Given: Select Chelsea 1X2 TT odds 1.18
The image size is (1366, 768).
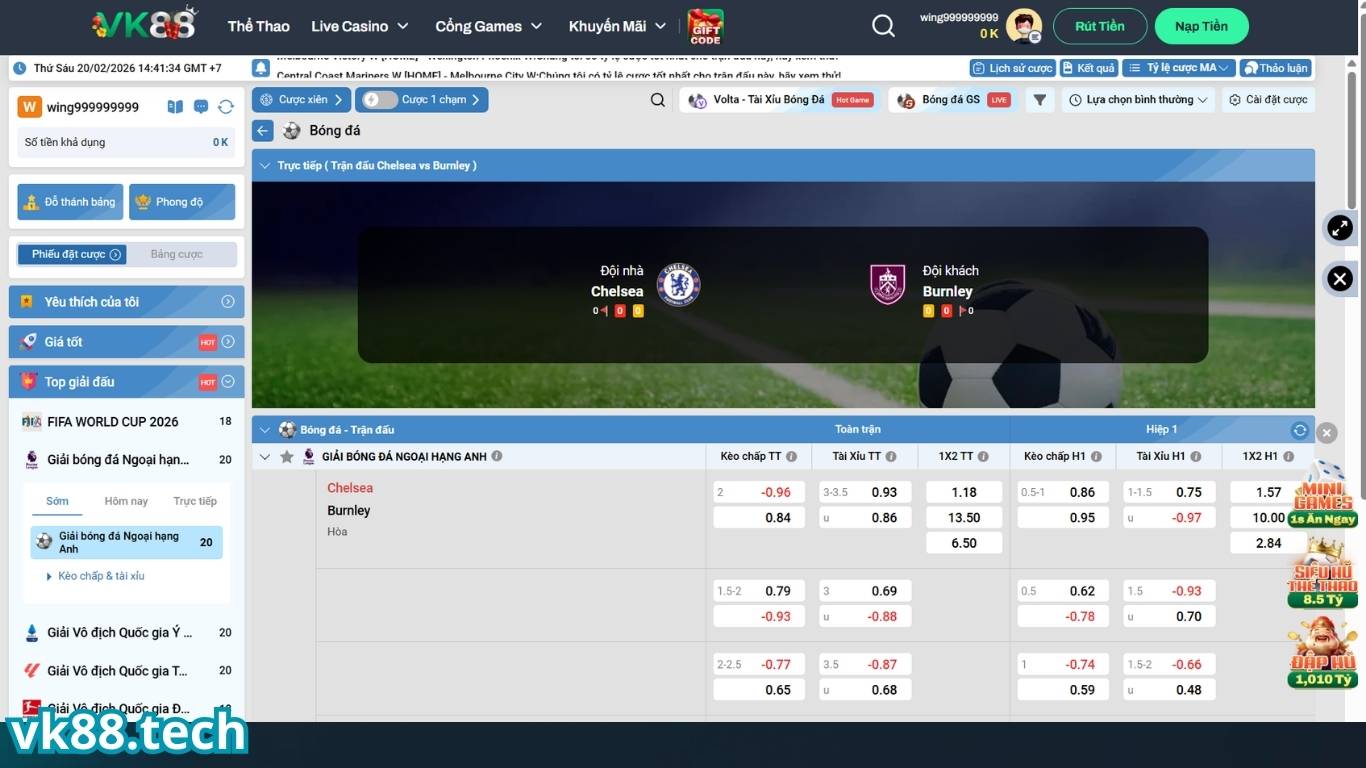Looking at the screenshot, I should pos(964,492).
